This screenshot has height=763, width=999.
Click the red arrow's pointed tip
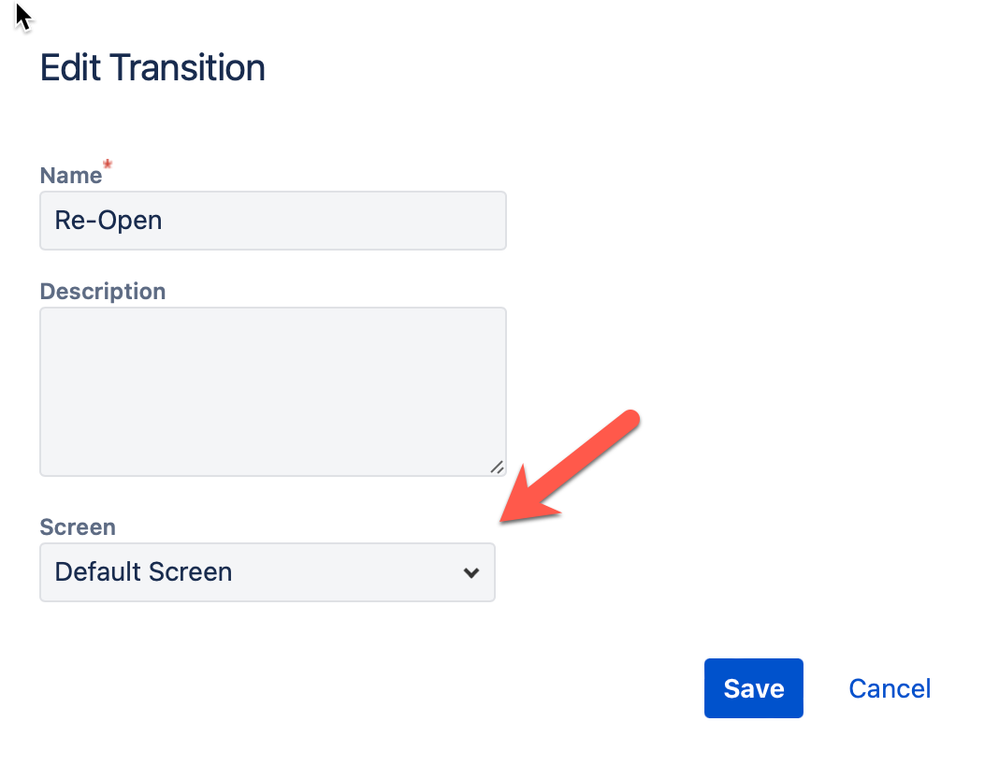[x=505, y=518]
